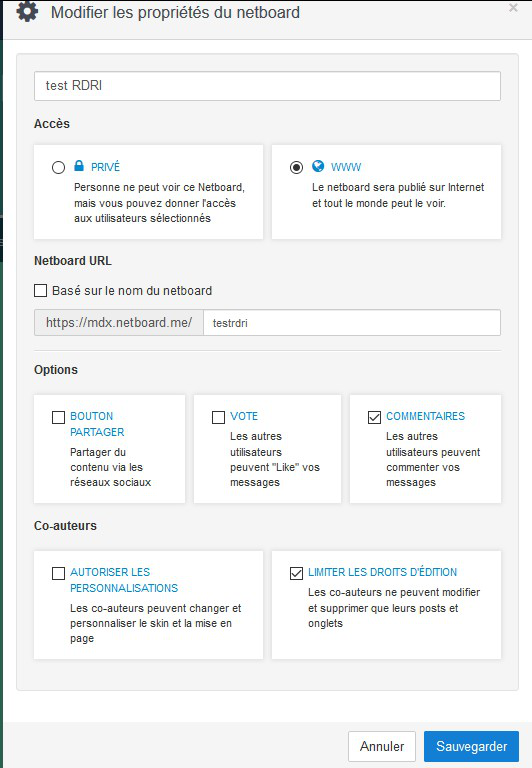Select the PRIVÉ access radio button
Screen dimensions: 532x768
pyautogui.click(x=58, y=168)
